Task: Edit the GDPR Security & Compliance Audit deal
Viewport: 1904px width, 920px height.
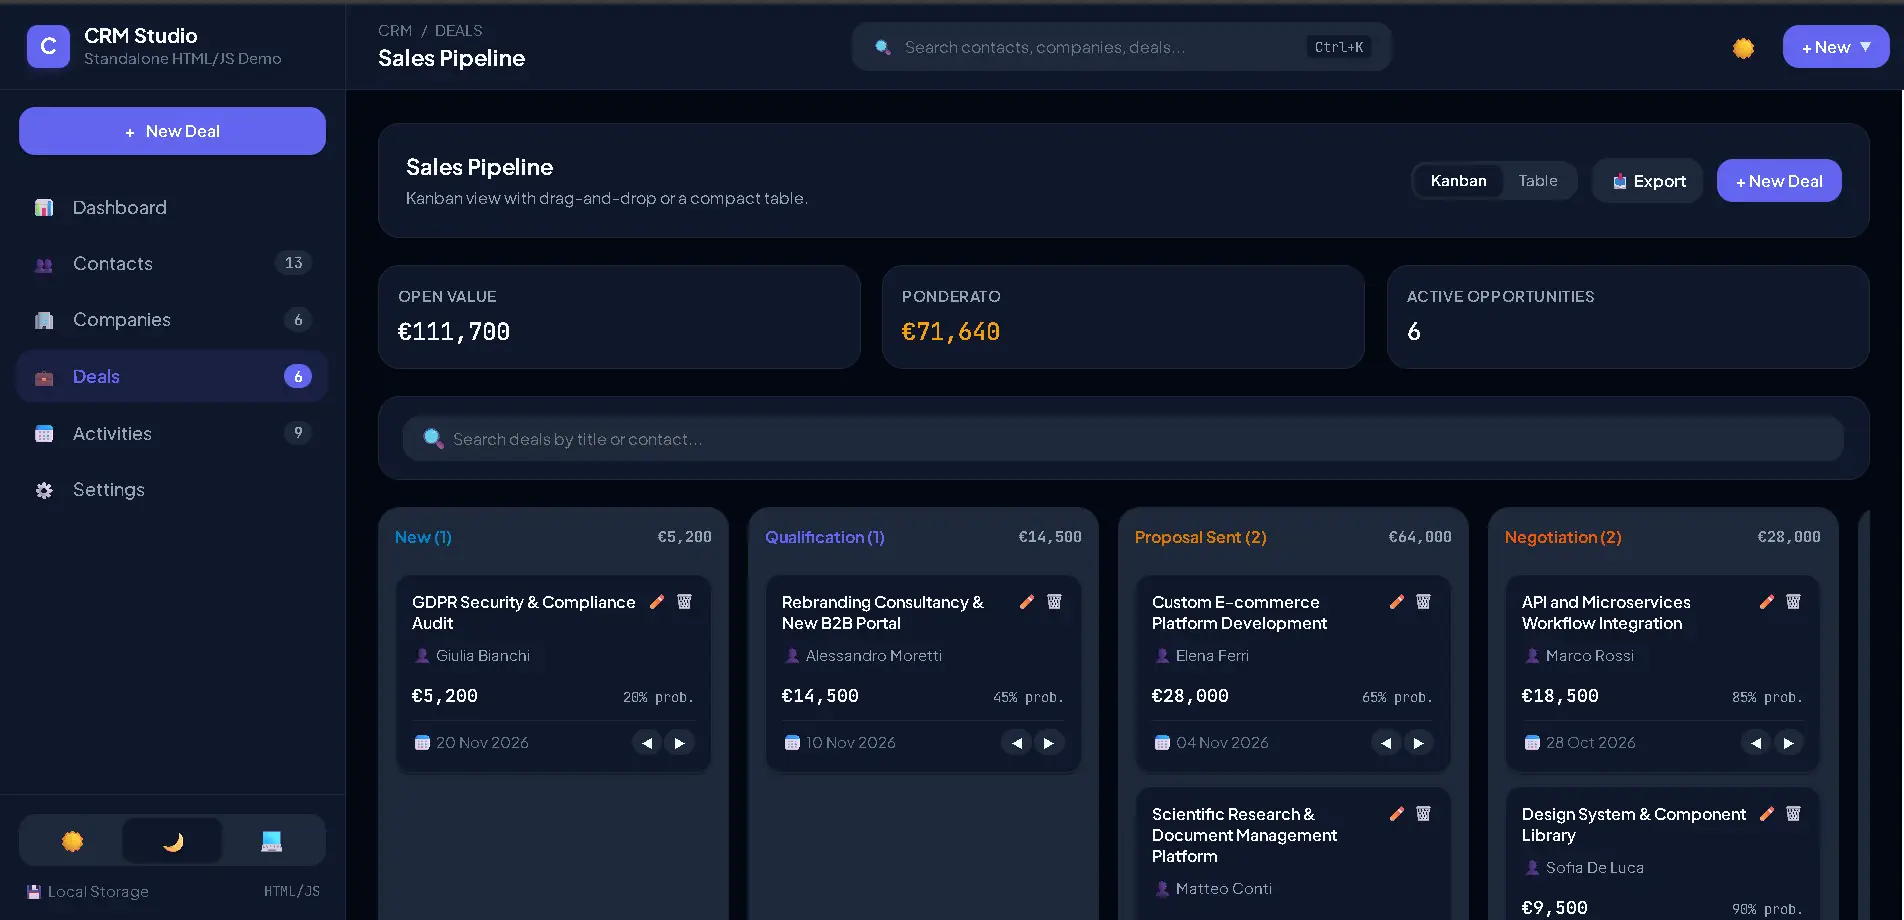Action: tap(657, 602)
